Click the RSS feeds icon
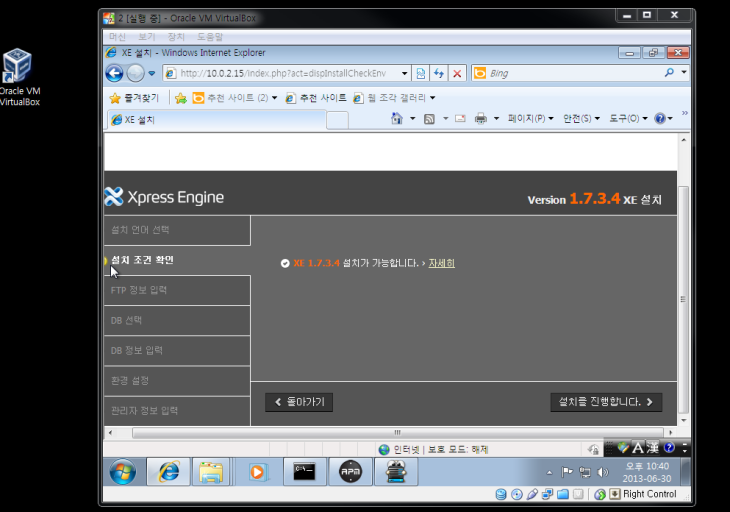The width and height of the screenshot is (730, 512). pyautogui.click(x=429, y=119)
